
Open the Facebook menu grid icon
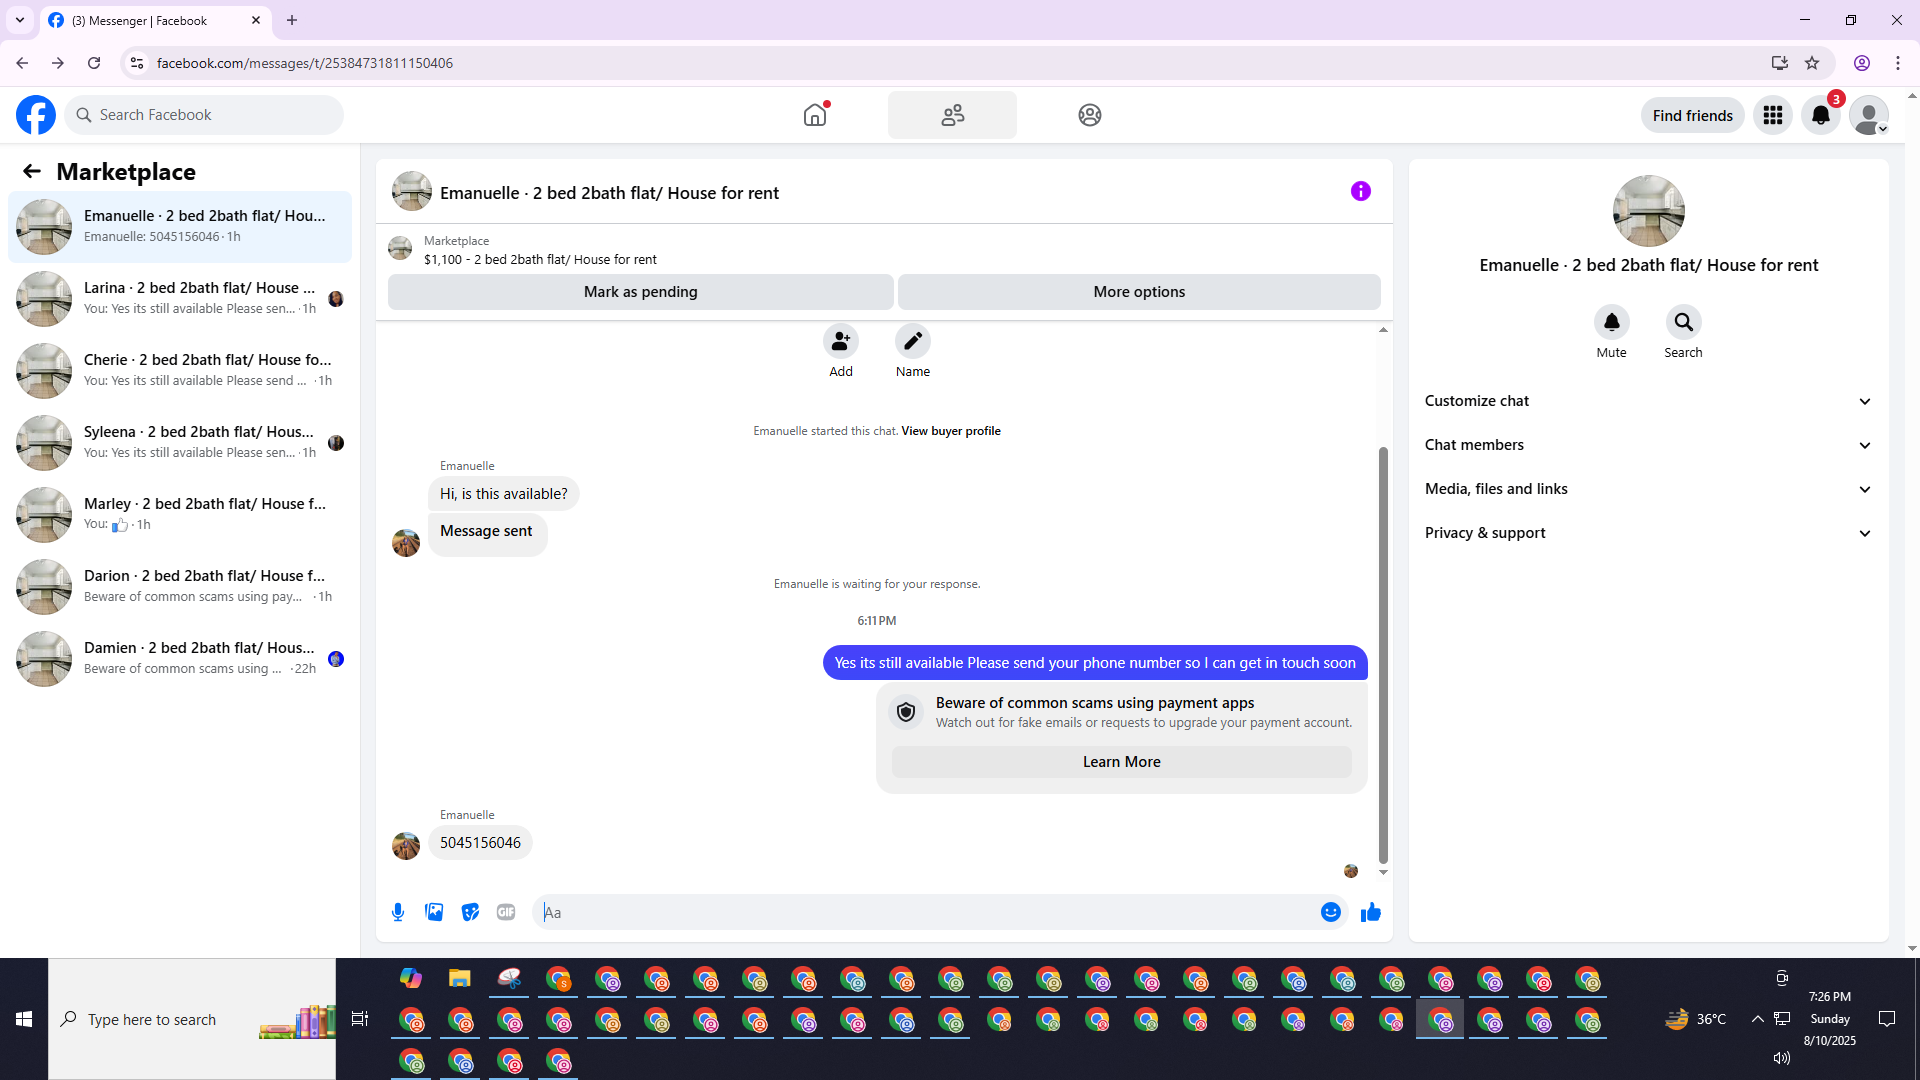[1773, 115]
